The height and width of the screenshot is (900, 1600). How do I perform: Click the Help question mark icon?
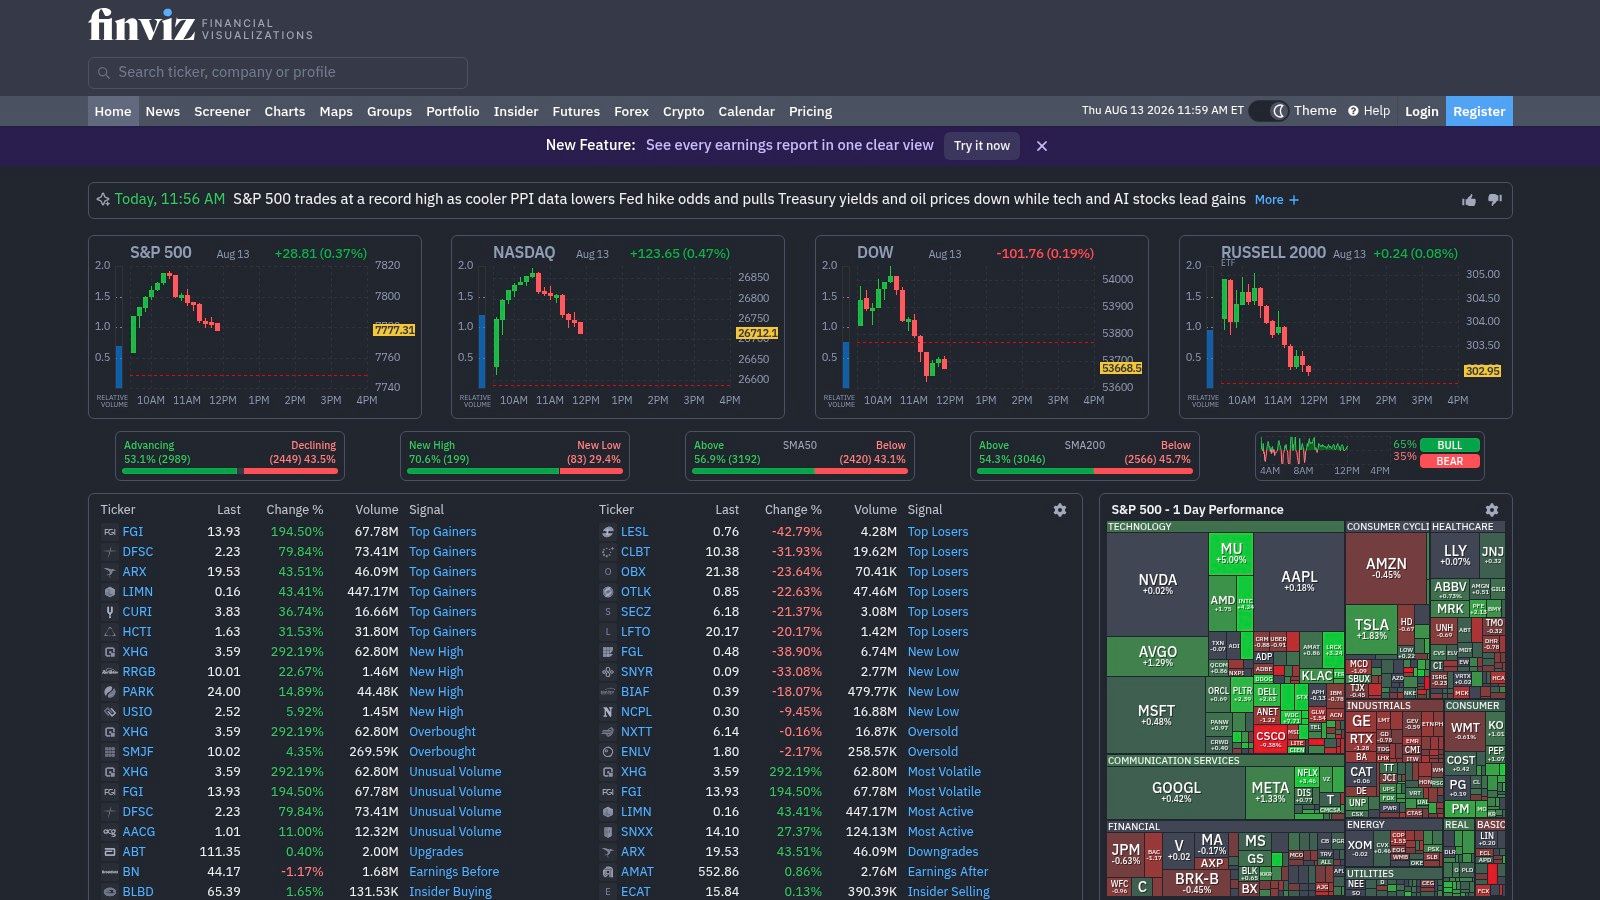[1353, 111]
